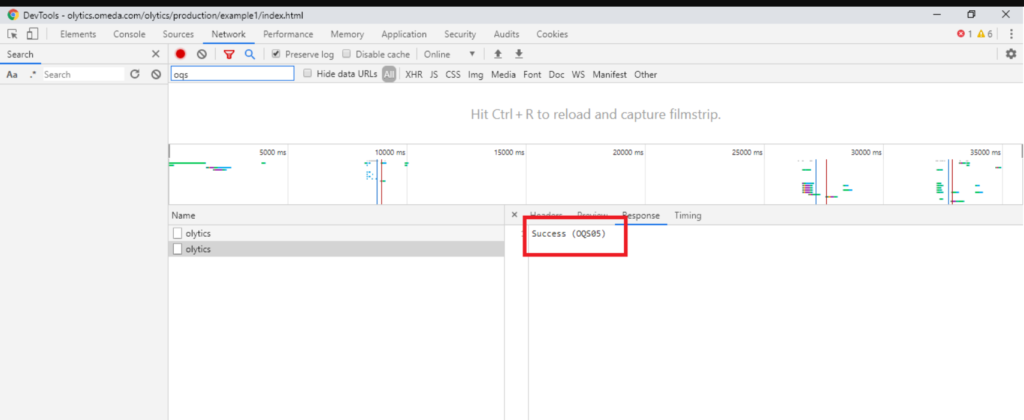Uncheck the Preserve log checkbox

tap(277, 54)
